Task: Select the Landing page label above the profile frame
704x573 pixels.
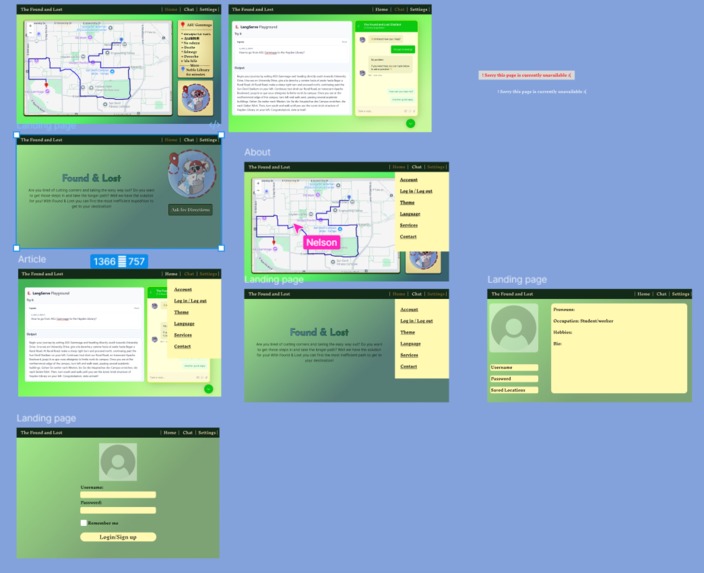Action: click(x=517, y=279)
